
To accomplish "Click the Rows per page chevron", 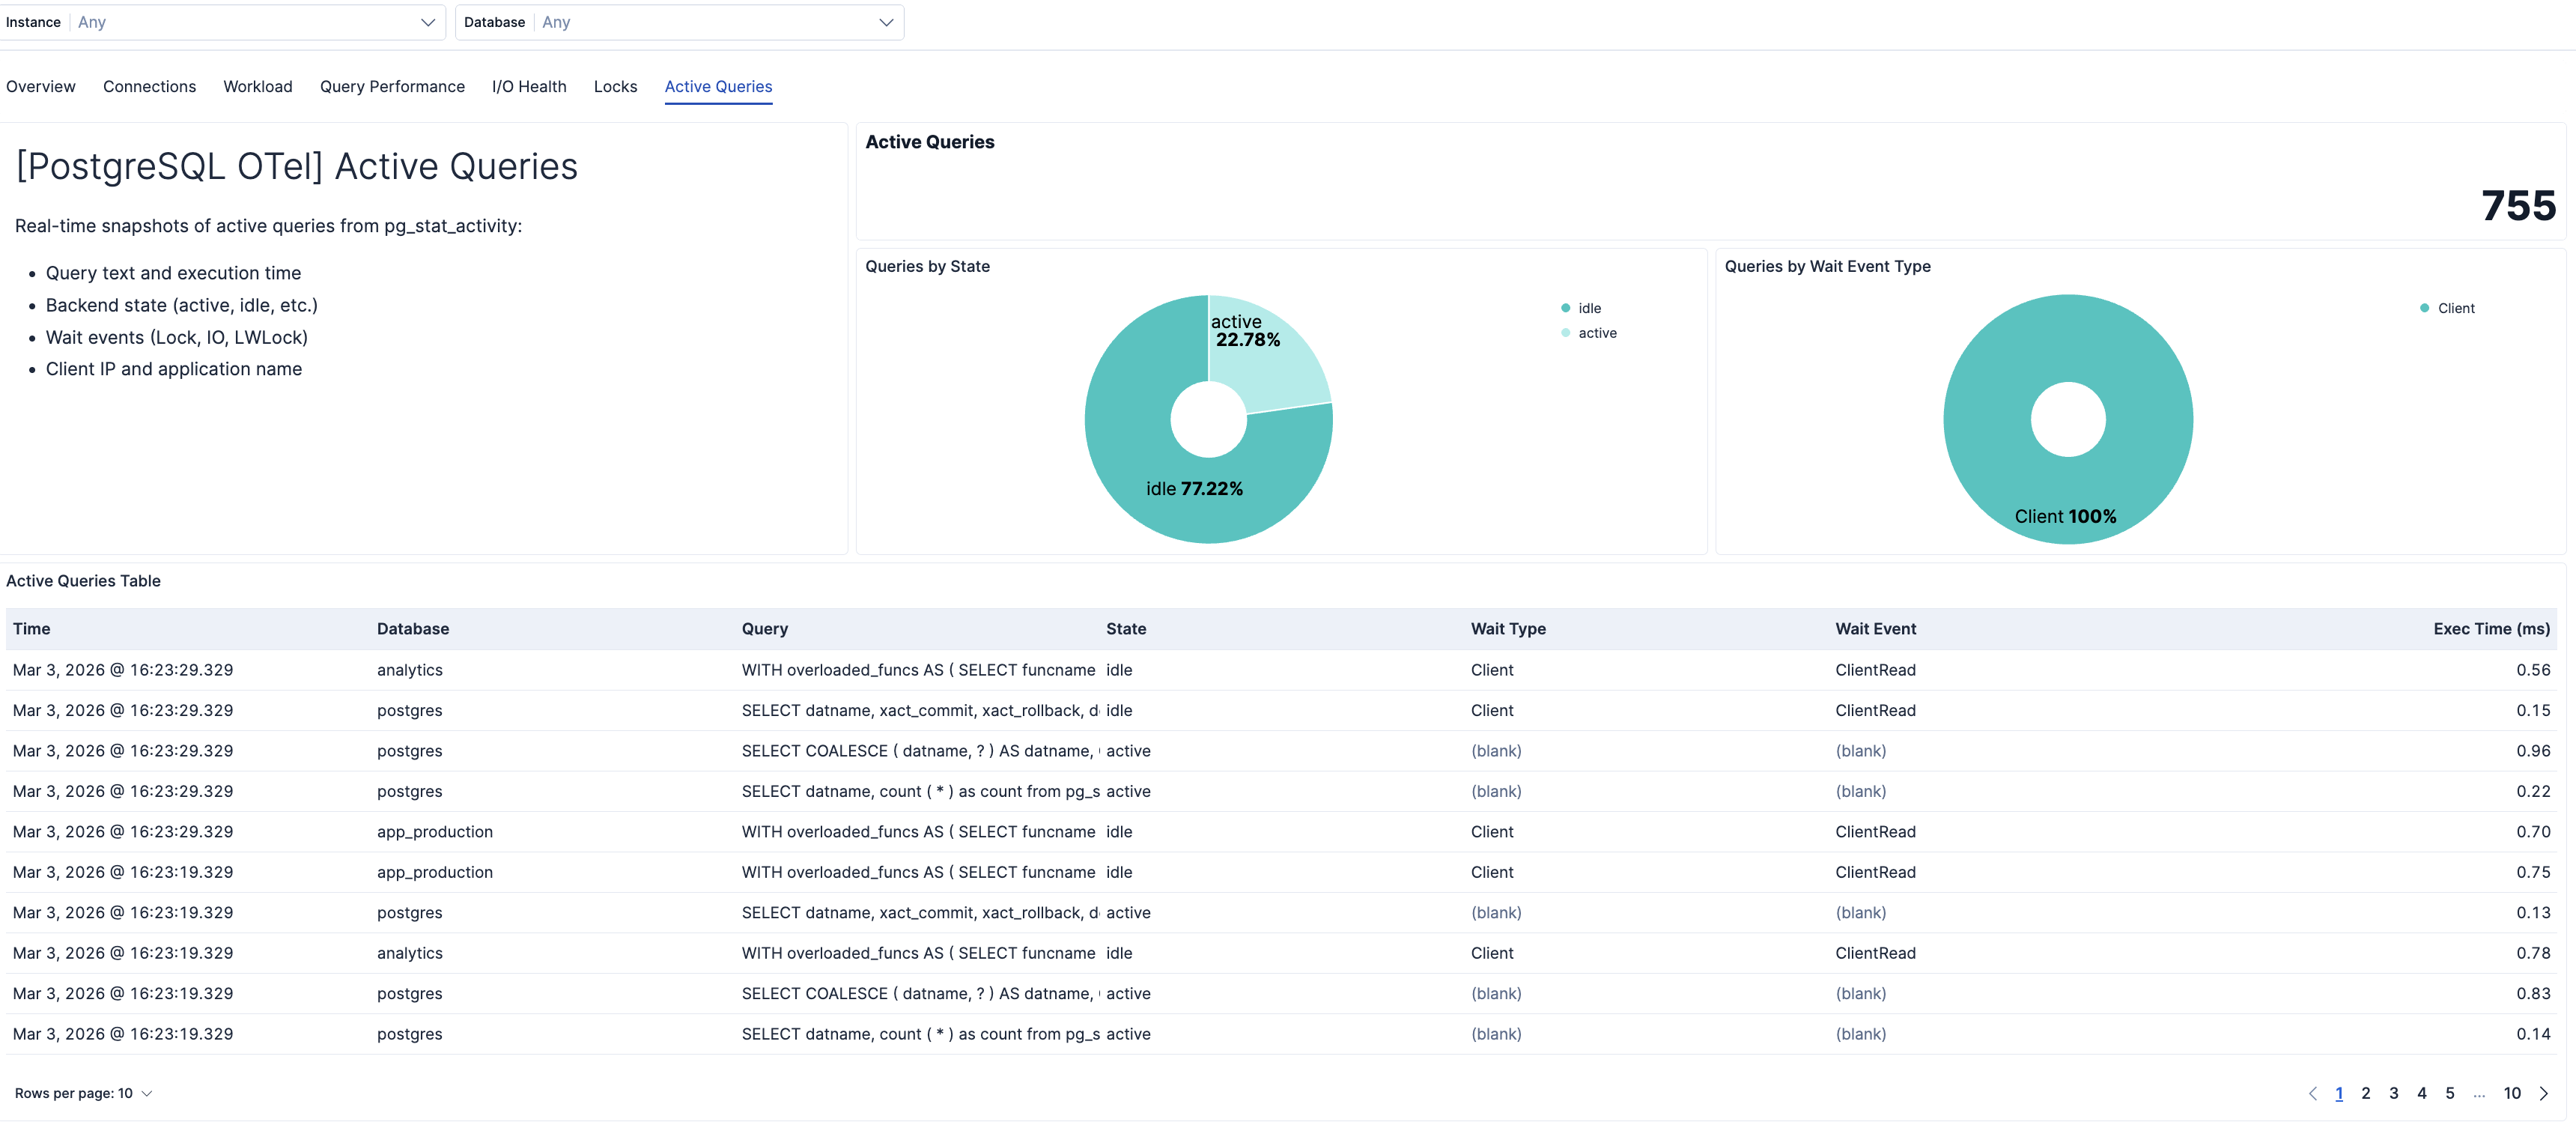I will click(x=145, y=1093).
